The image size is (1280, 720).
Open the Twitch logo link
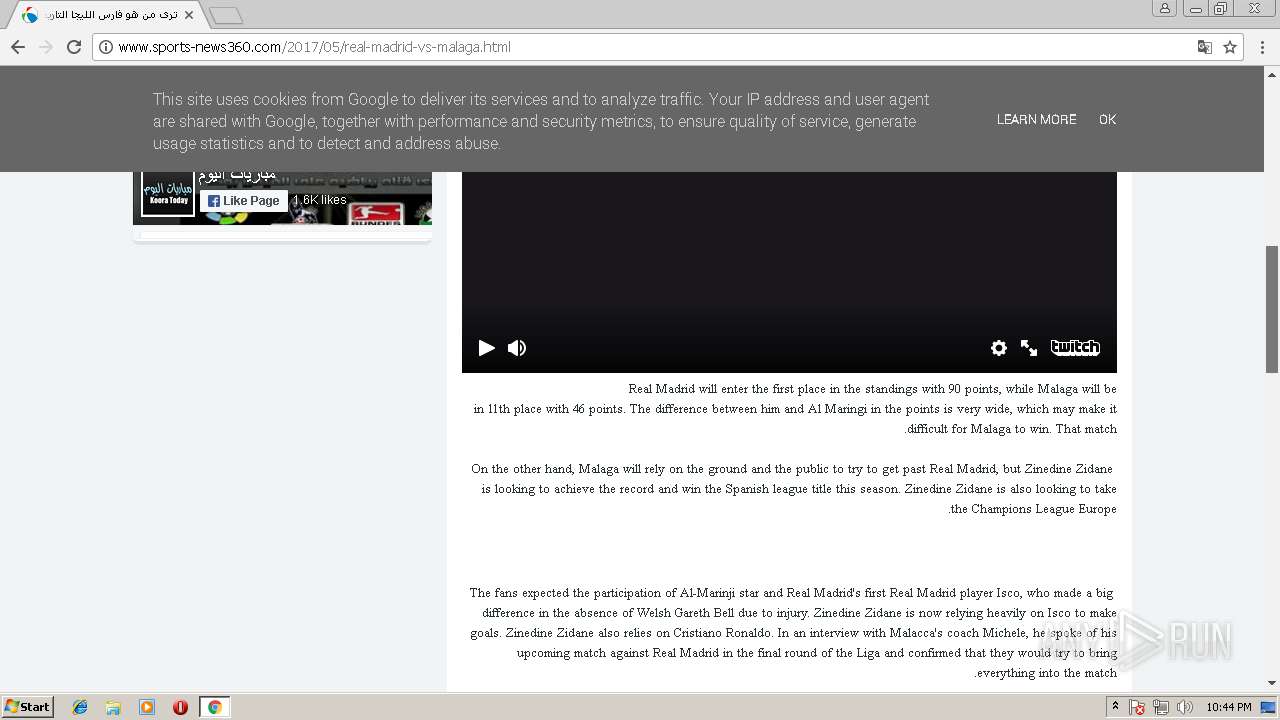(1075, 348)
